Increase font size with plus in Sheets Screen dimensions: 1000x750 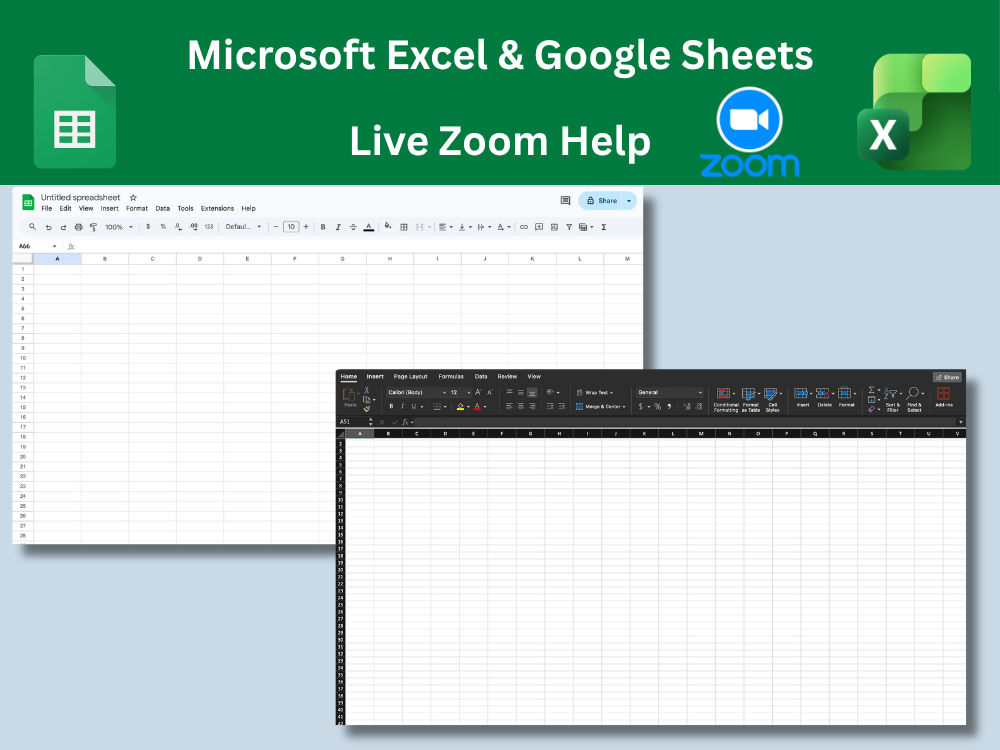click(306, 226)
